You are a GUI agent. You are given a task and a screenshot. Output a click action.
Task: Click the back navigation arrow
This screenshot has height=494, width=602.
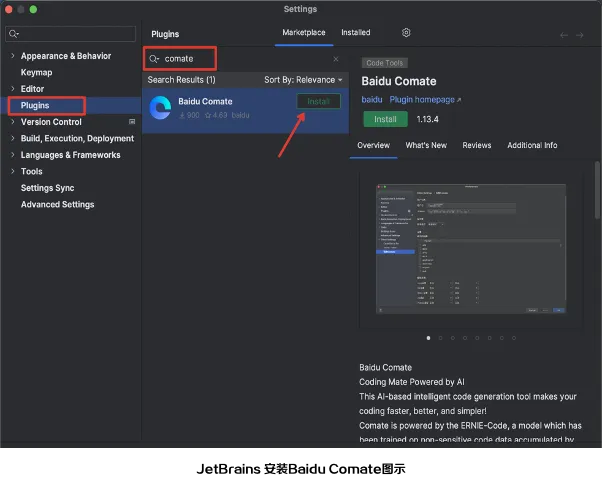click(x=564, y=35)
